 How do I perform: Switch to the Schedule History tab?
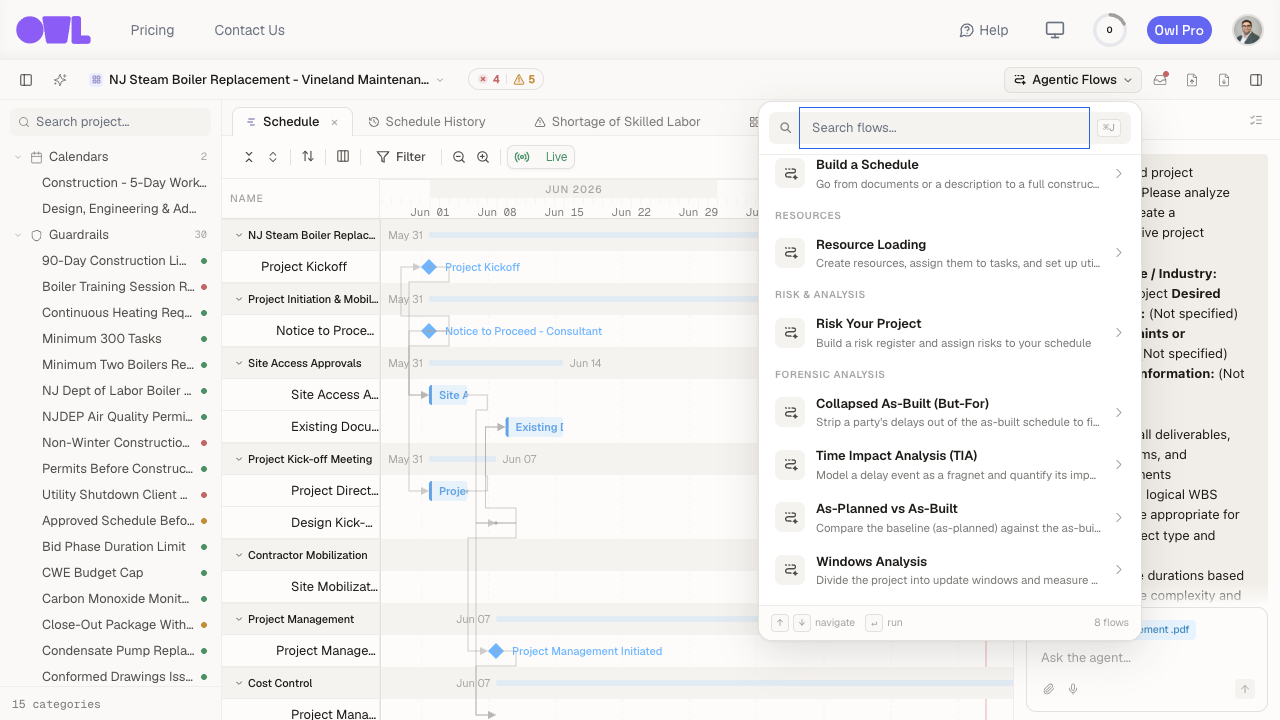tap(427, 122)
